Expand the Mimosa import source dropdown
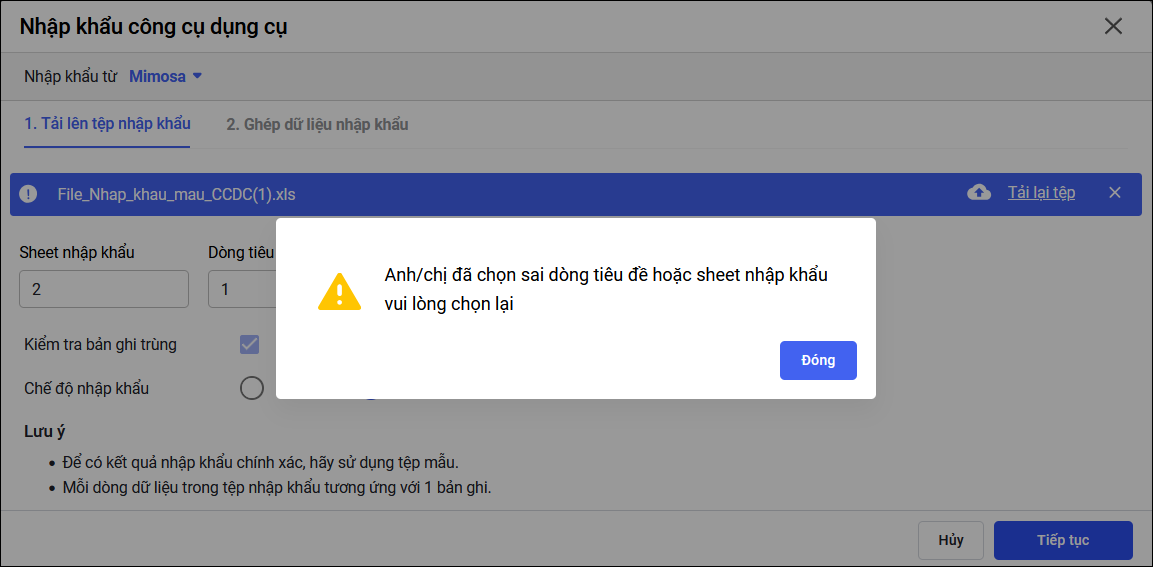Image resolution: width=1153 pixels, height=567 pixels. (x=166, y=76)
